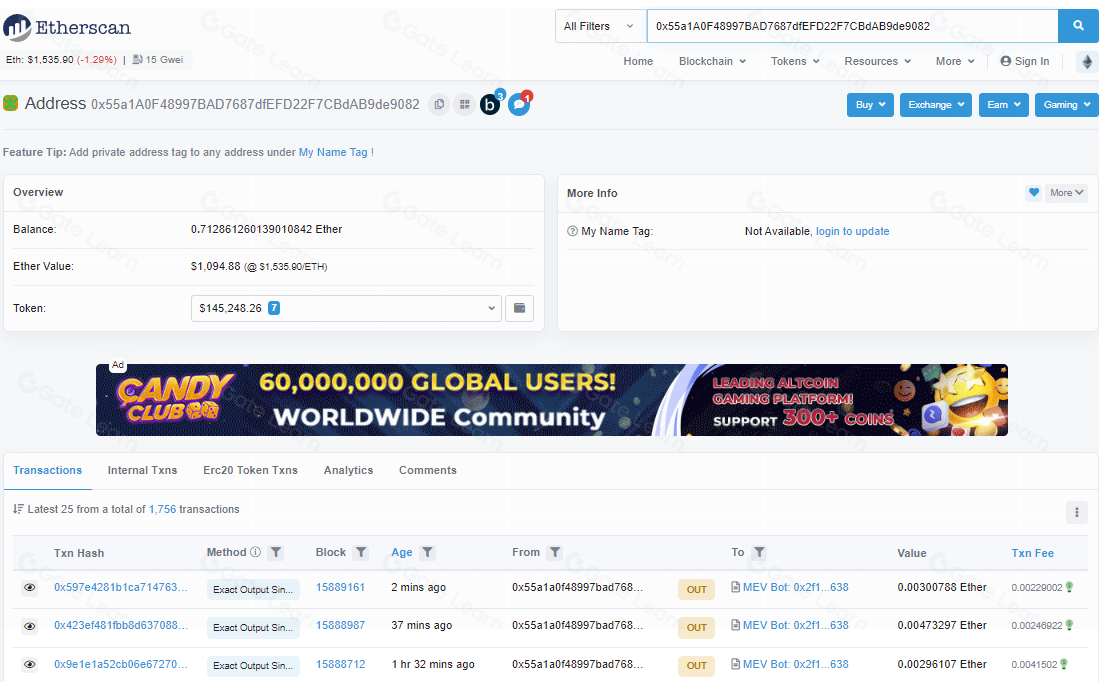Image resolution: width=1099 pixels, height=682 pixels.
Task: Click the three-dot options button above table
Action: pos(1076,512)
